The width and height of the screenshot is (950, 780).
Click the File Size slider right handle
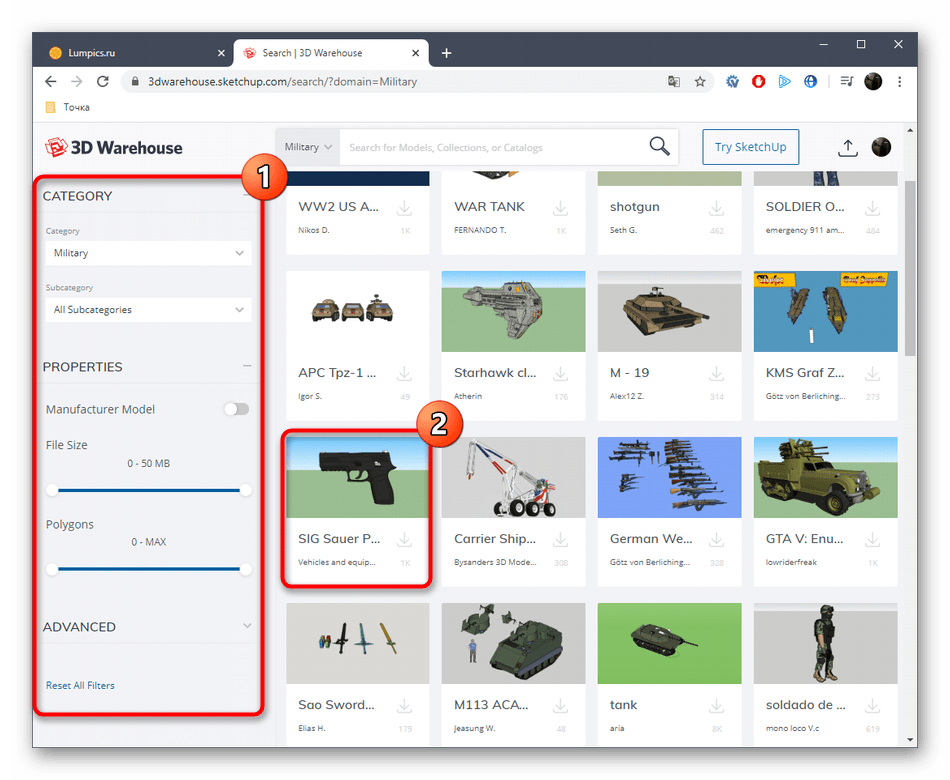click(x=246, y=490)
